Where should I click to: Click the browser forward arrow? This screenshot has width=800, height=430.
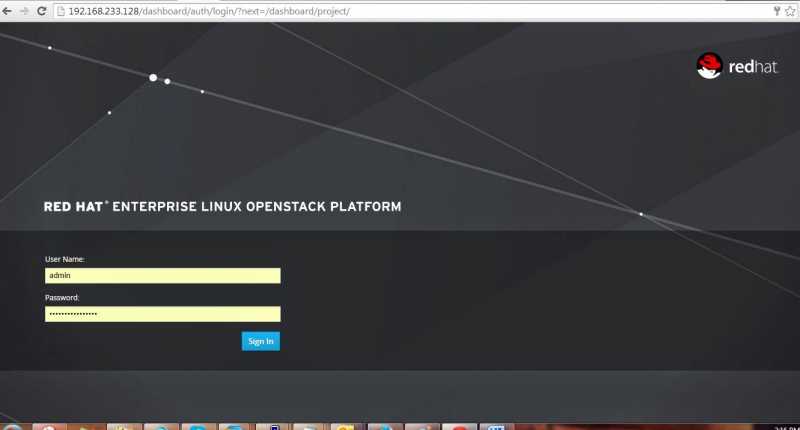click(24, 11)
